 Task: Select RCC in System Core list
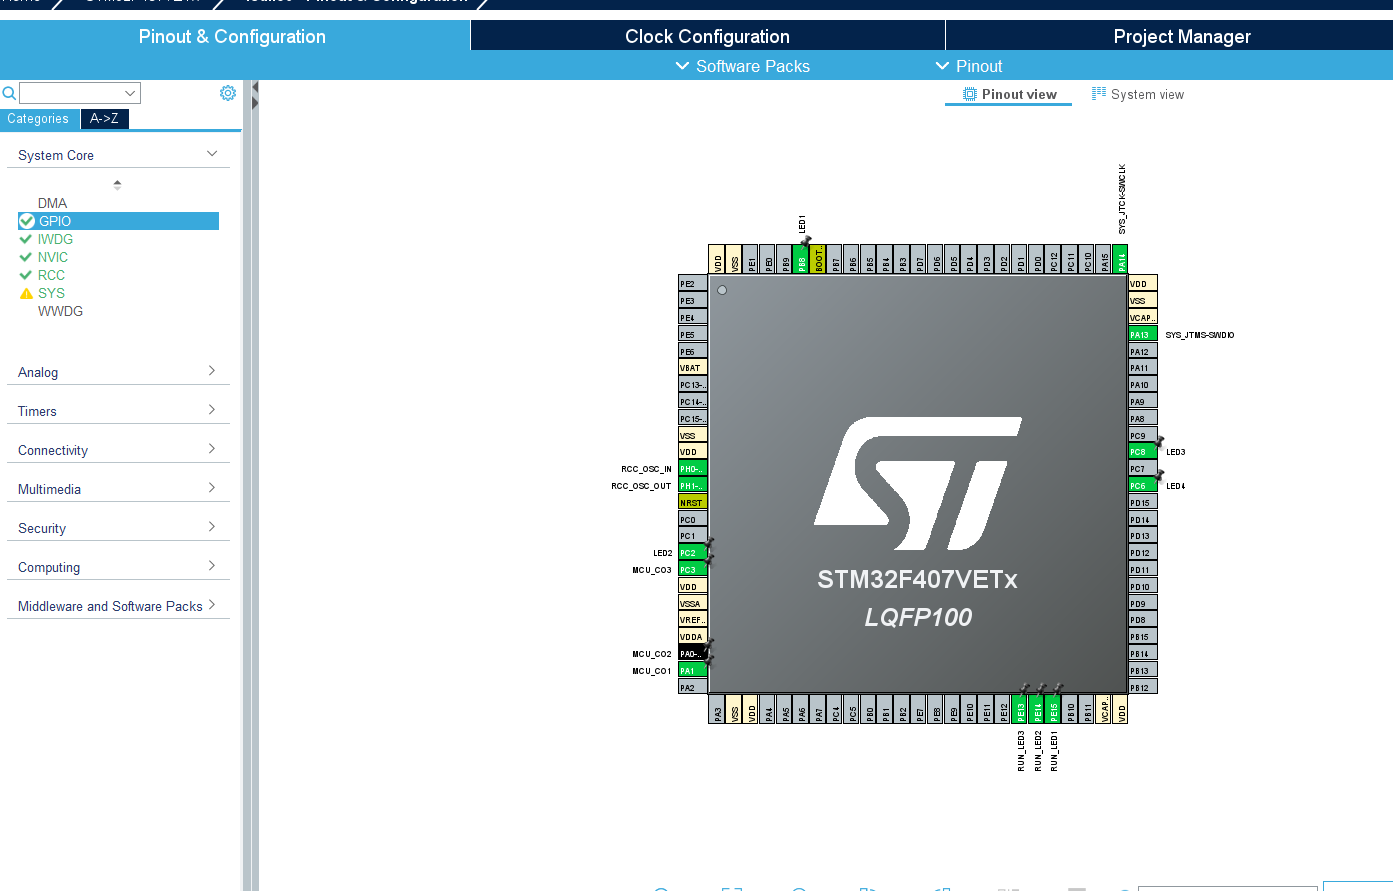pos(51,275)
